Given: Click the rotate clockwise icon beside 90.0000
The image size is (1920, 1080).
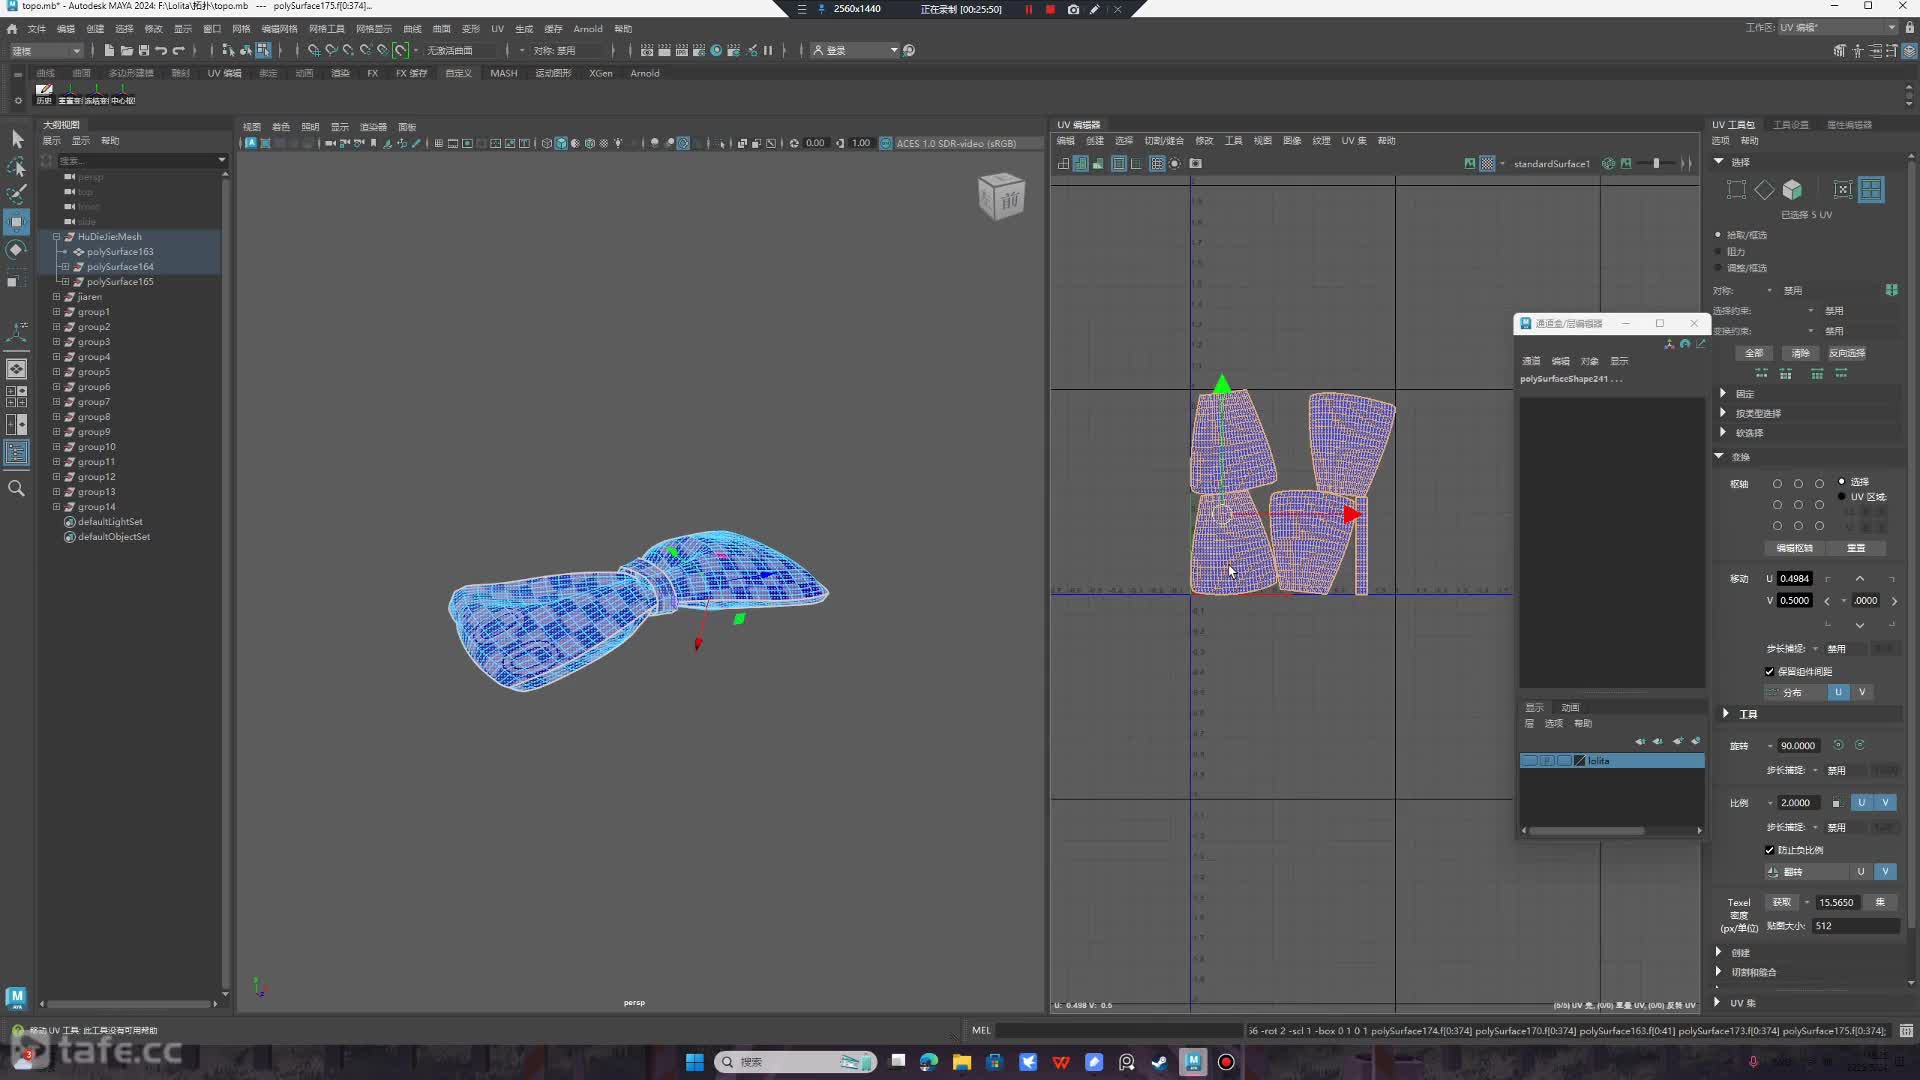Looking at the screenshot, I should pyautogui.click(x=1860, y=745).
